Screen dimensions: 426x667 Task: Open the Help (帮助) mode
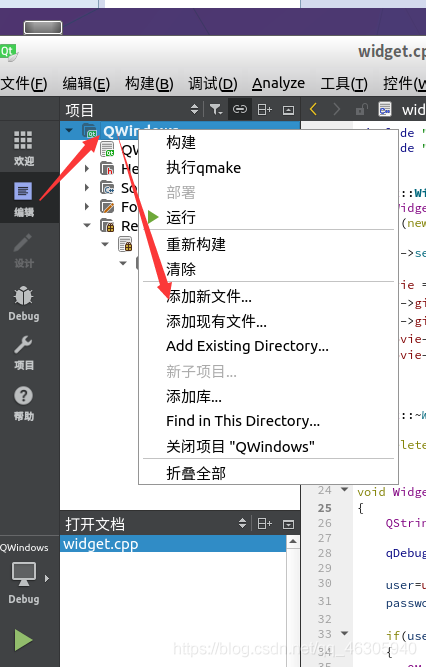click(23, 404)
